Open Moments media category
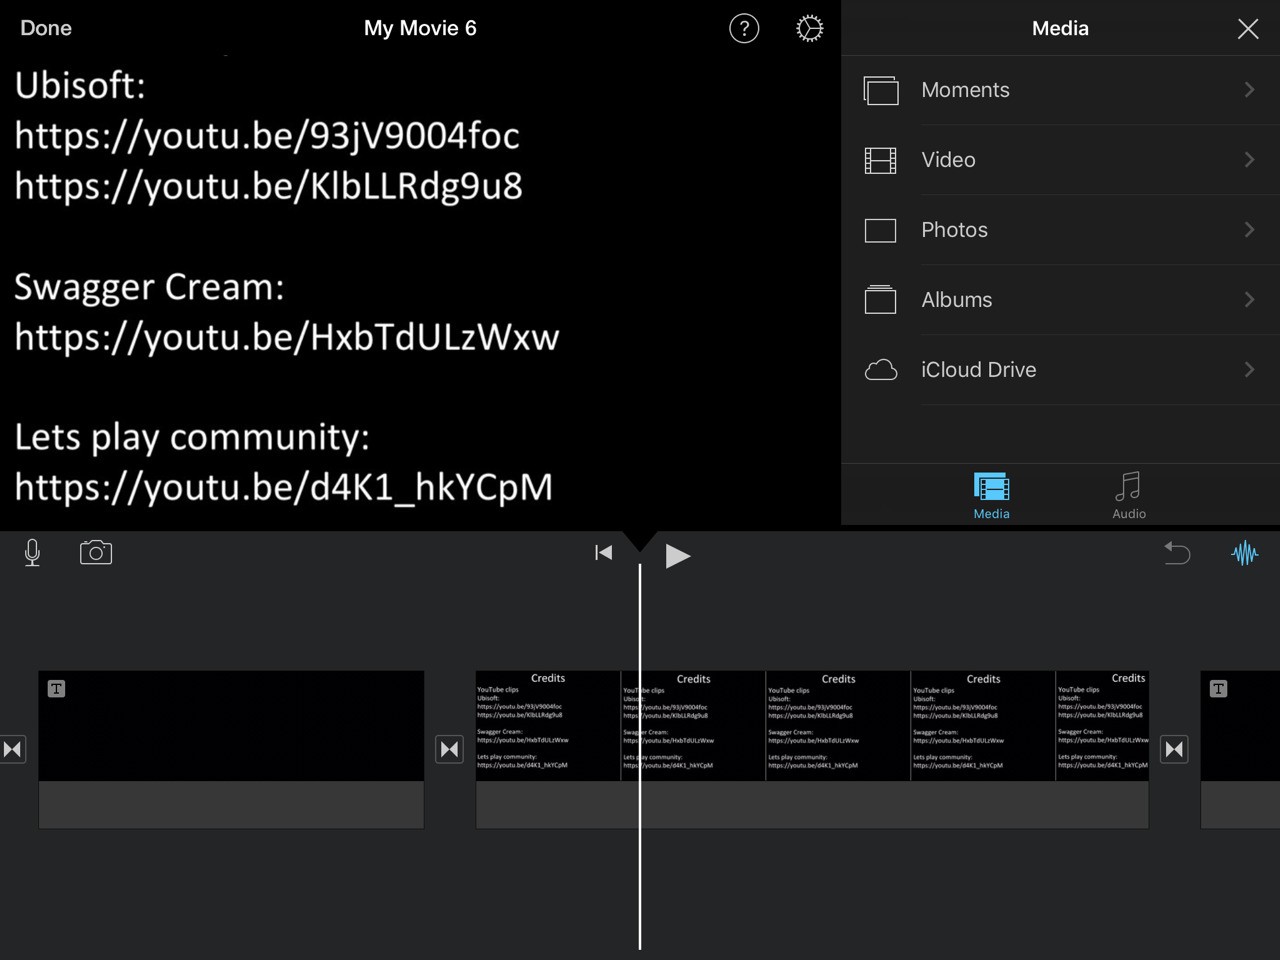 [1060, 90]
